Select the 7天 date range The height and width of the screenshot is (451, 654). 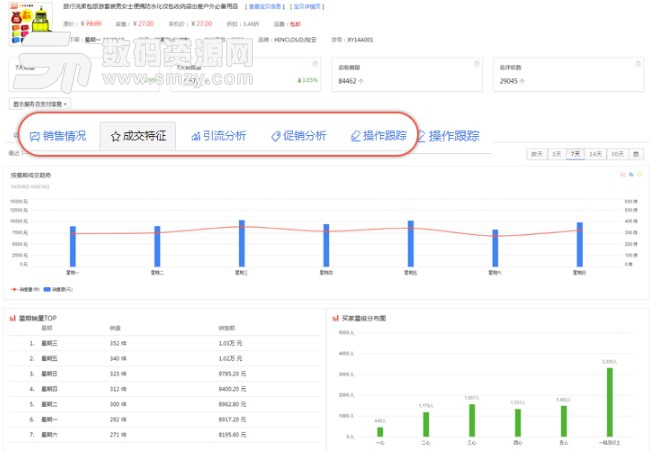coord(576,154)
